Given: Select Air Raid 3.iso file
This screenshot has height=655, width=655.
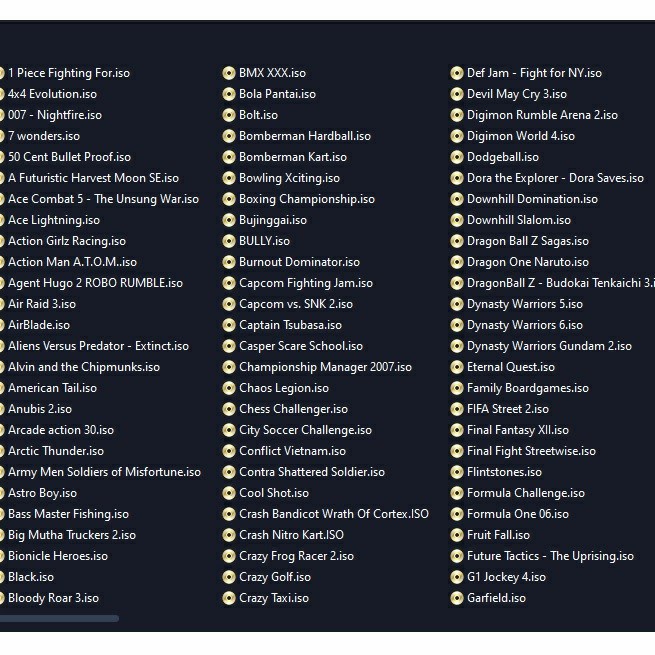Looking at the screenshot, I should [x=42, y=304].
